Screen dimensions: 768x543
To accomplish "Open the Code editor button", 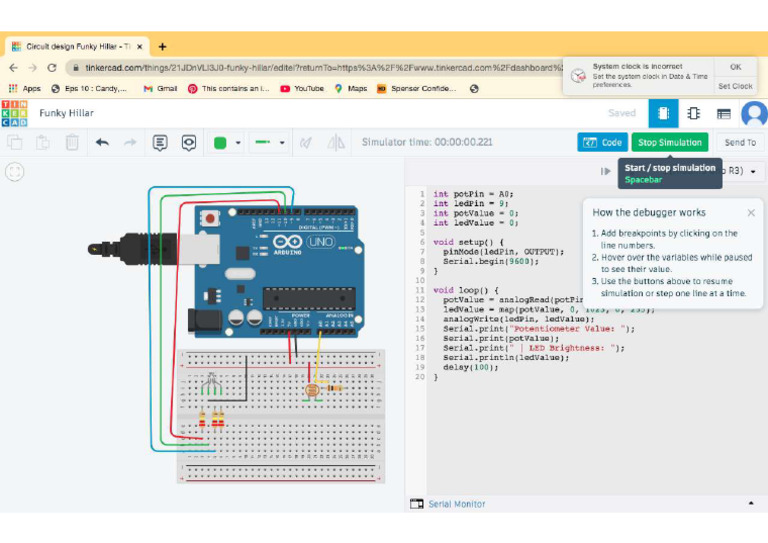I will pyautogui.click(x=602, y=142).
